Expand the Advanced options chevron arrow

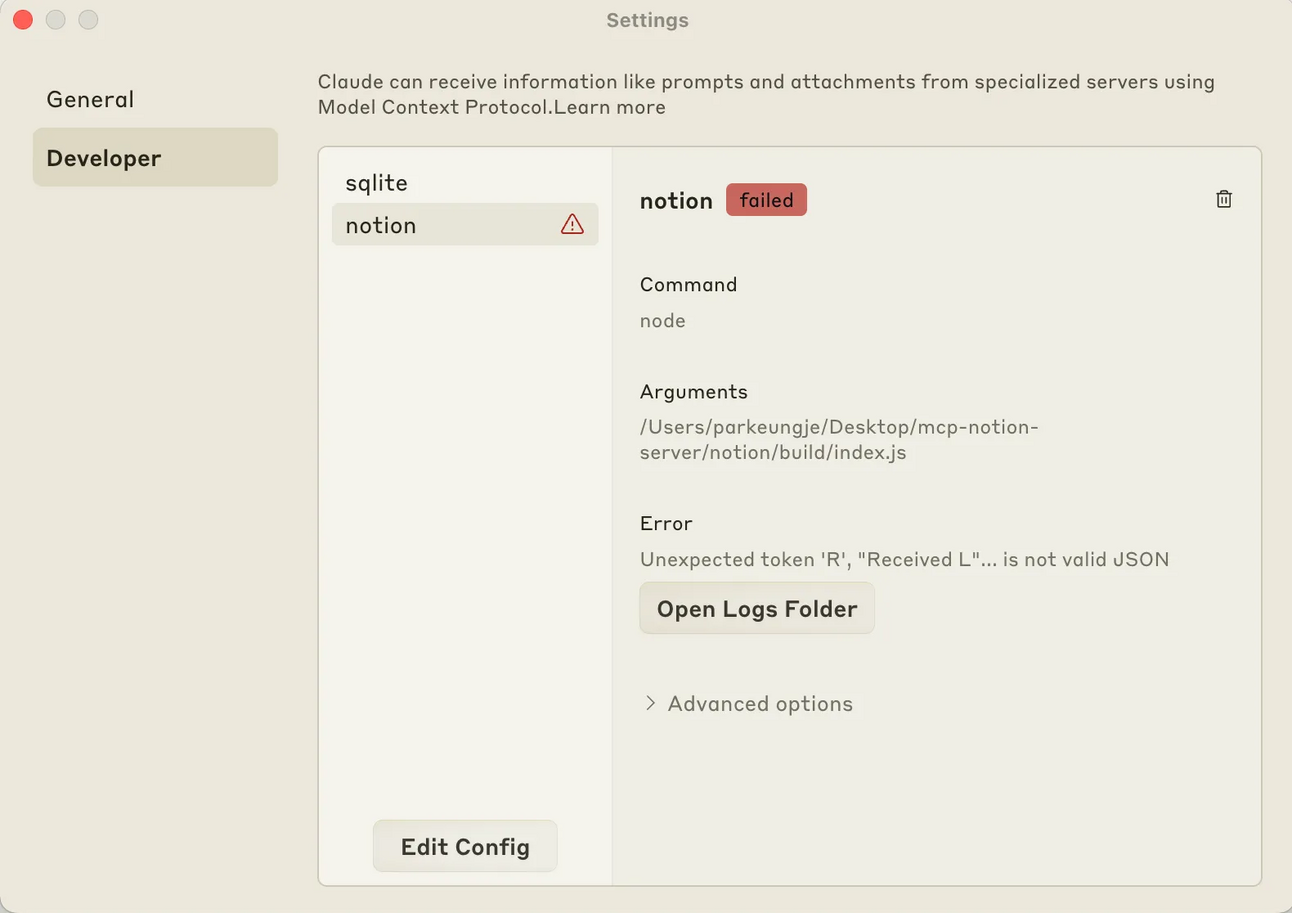point(650,703)
